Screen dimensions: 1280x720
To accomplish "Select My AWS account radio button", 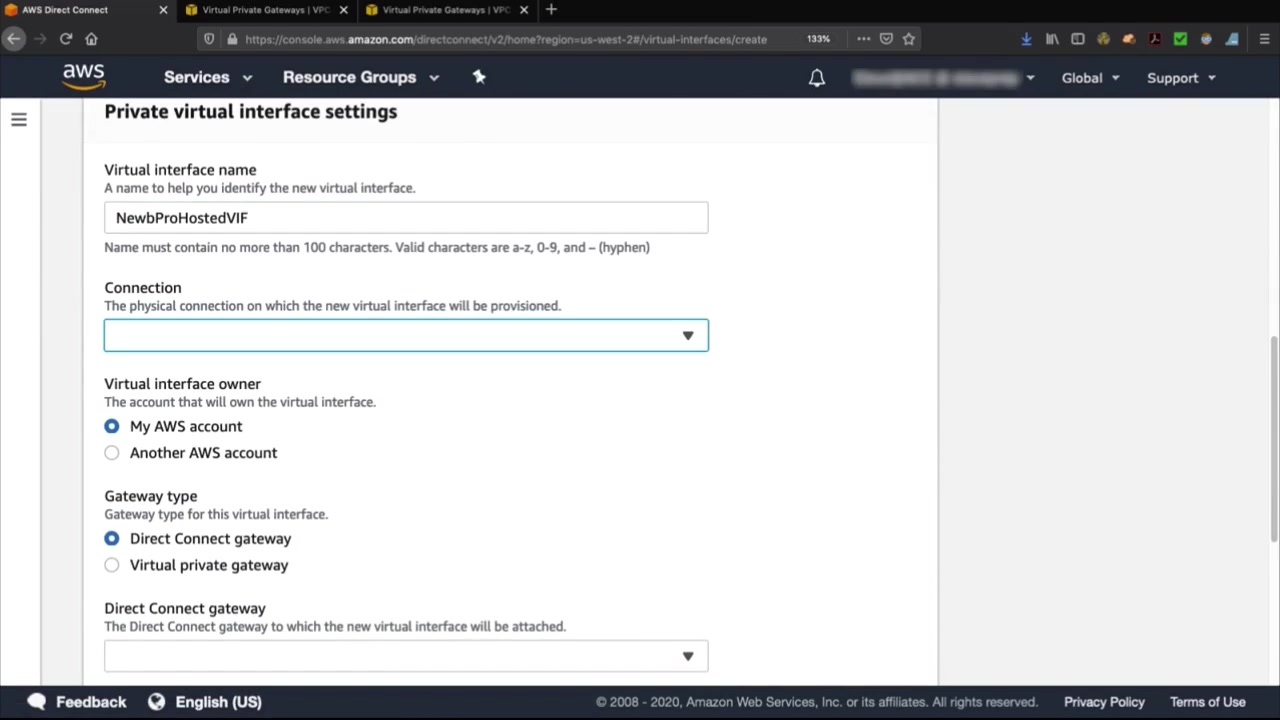I will [112, 426].
